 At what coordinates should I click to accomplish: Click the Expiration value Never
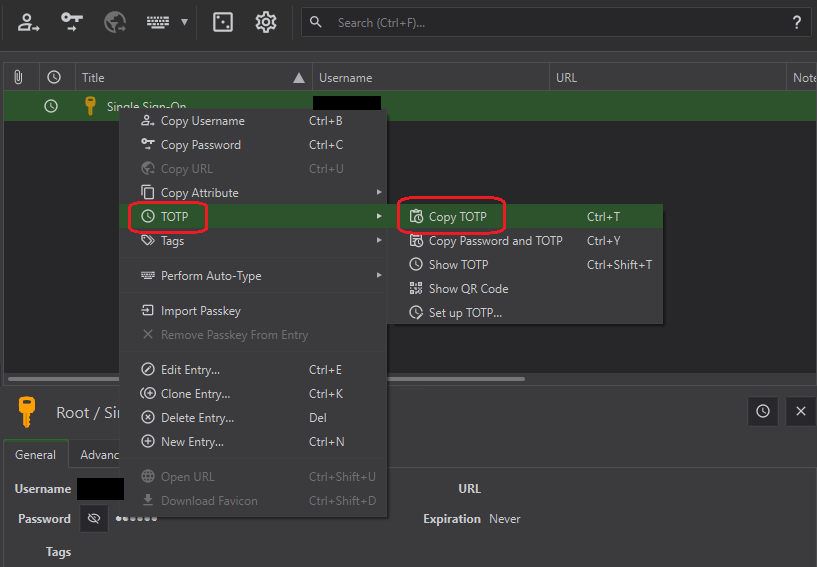pos(504,519)
